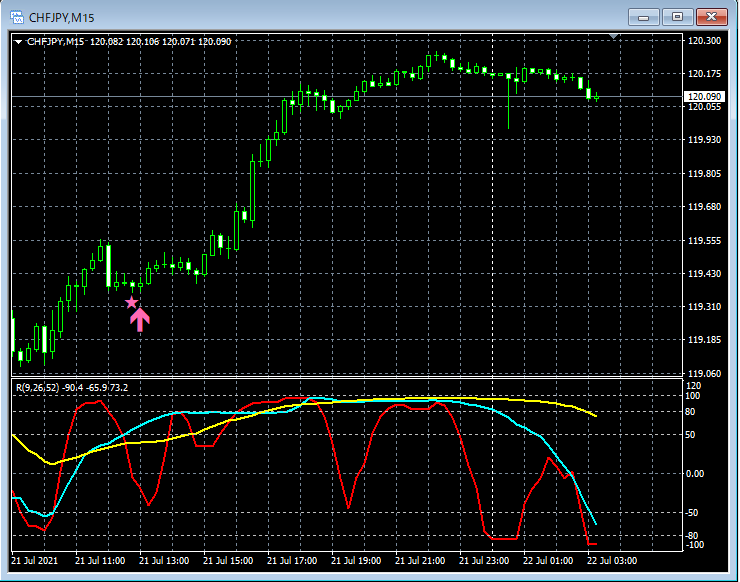Click the 21 Jul 17:00 time label
Screen dimensions: 740x582
point(292,561)
